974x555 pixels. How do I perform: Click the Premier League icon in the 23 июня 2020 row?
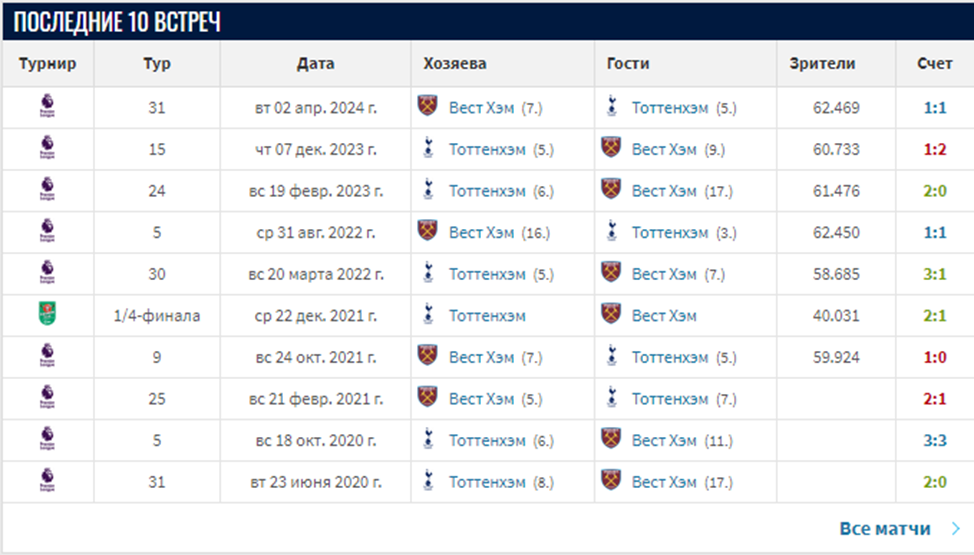(x=47, y=481)
